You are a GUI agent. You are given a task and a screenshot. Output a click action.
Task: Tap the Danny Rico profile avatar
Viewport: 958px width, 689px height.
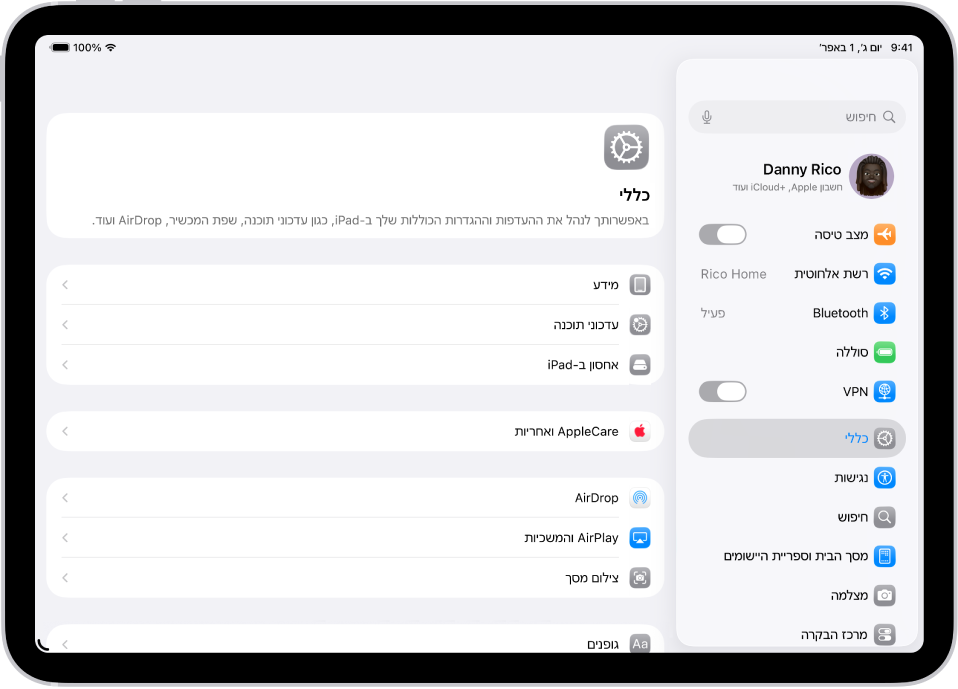point(871,176)
